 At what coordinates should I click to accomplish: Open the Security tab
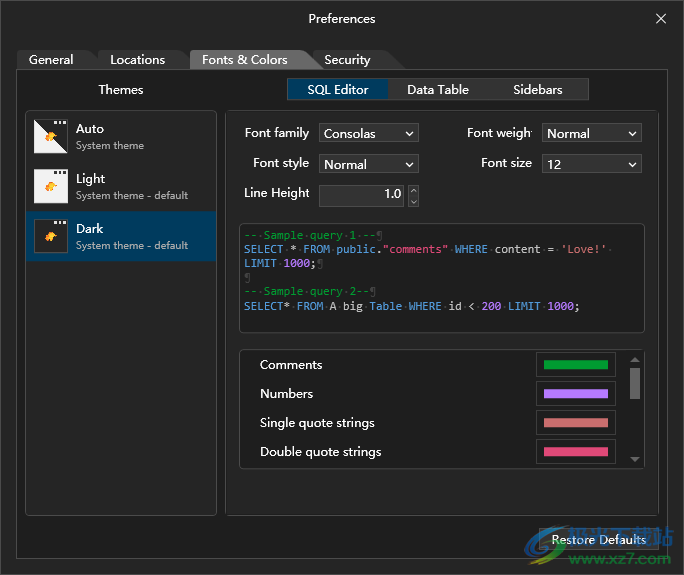[x=347, y=60]
